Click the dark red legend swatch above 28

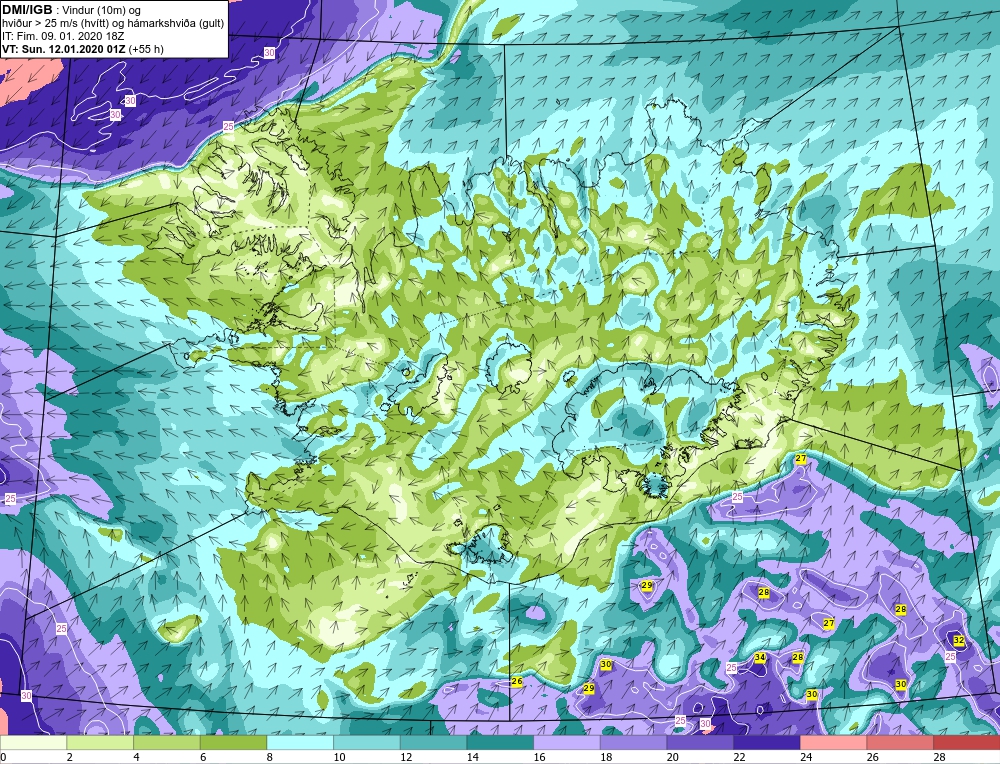click(966, 743)
